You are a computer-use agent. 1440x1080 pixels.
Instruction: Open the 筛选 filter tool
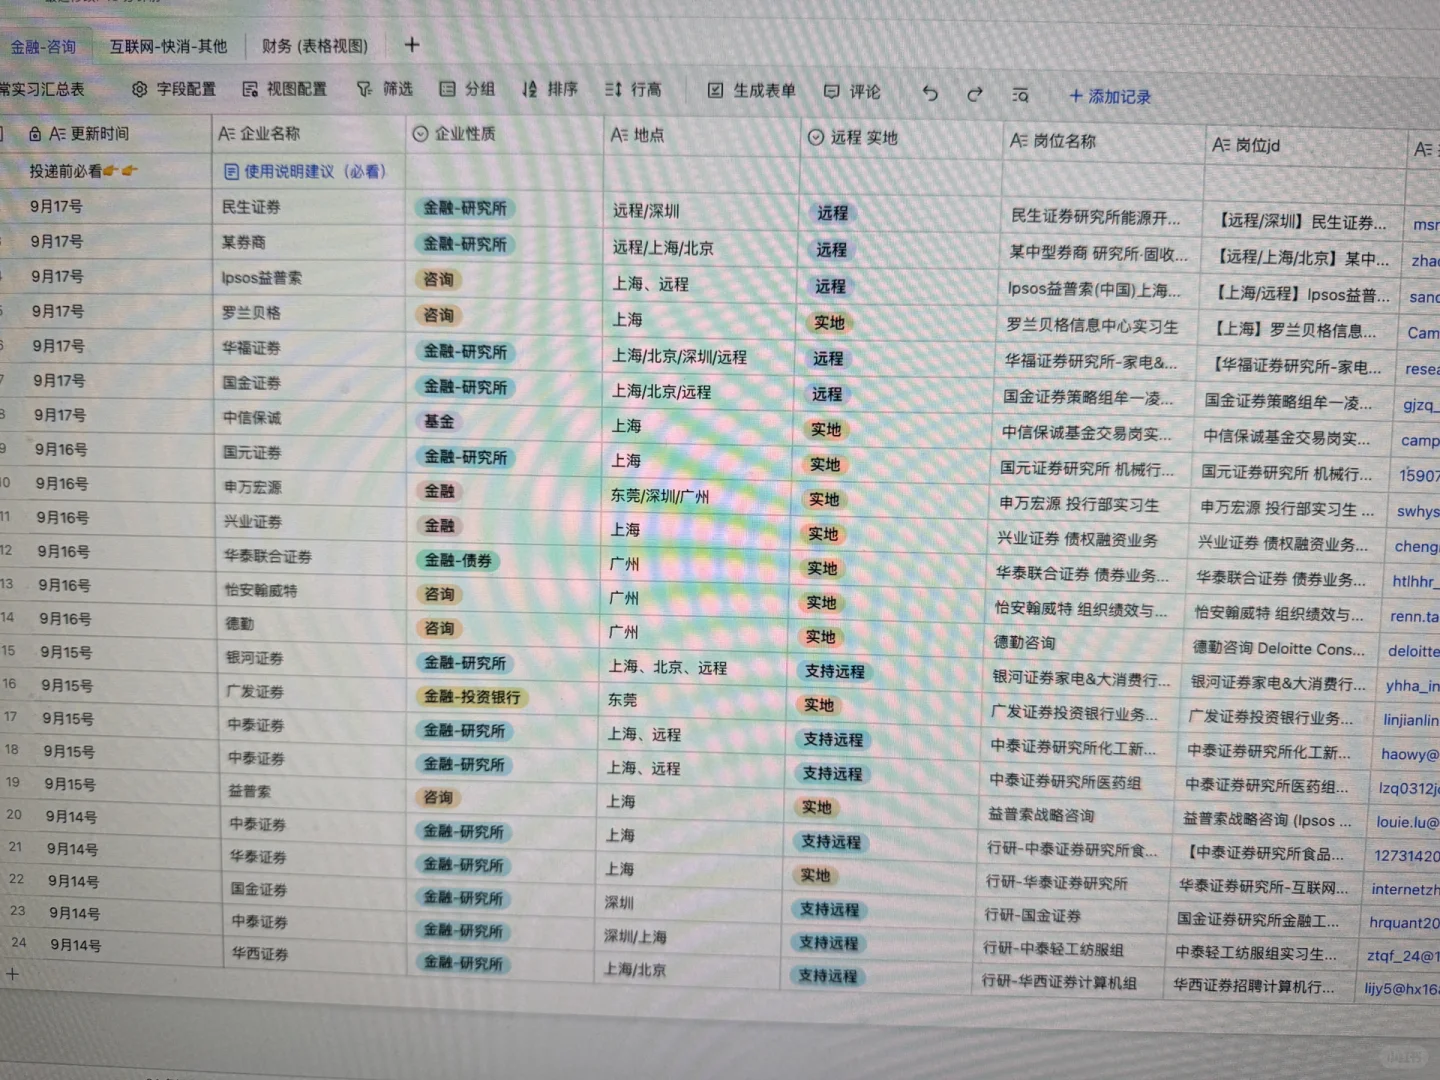point(385,89)
